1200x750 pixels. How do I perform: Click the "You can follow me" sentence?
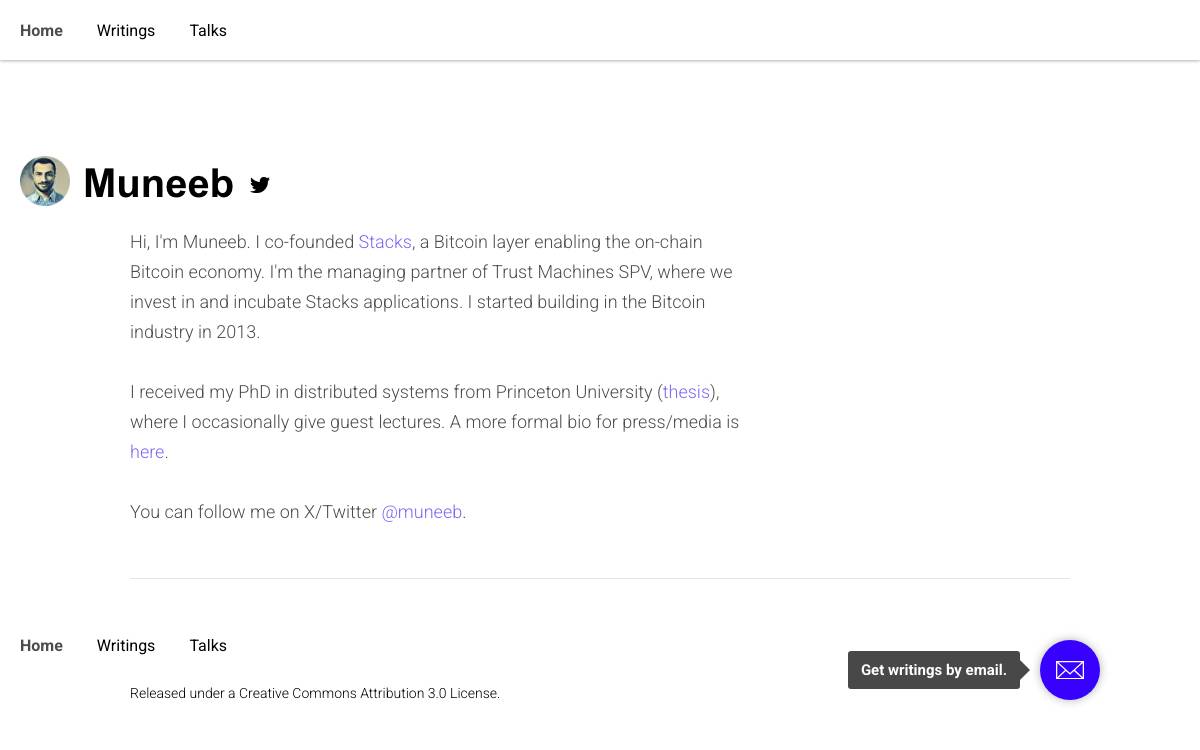[298, 512]
